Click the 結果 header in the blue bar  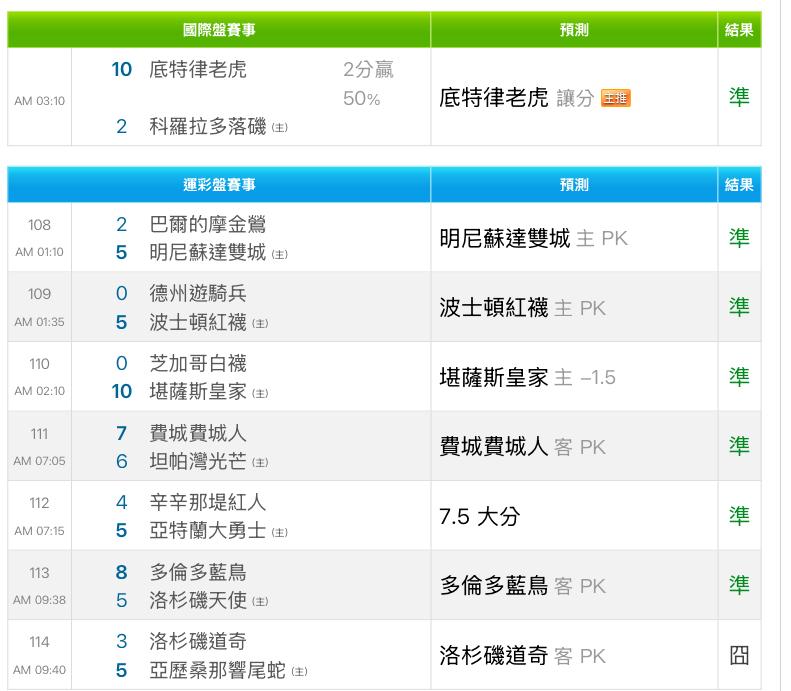tap(739, 185)
